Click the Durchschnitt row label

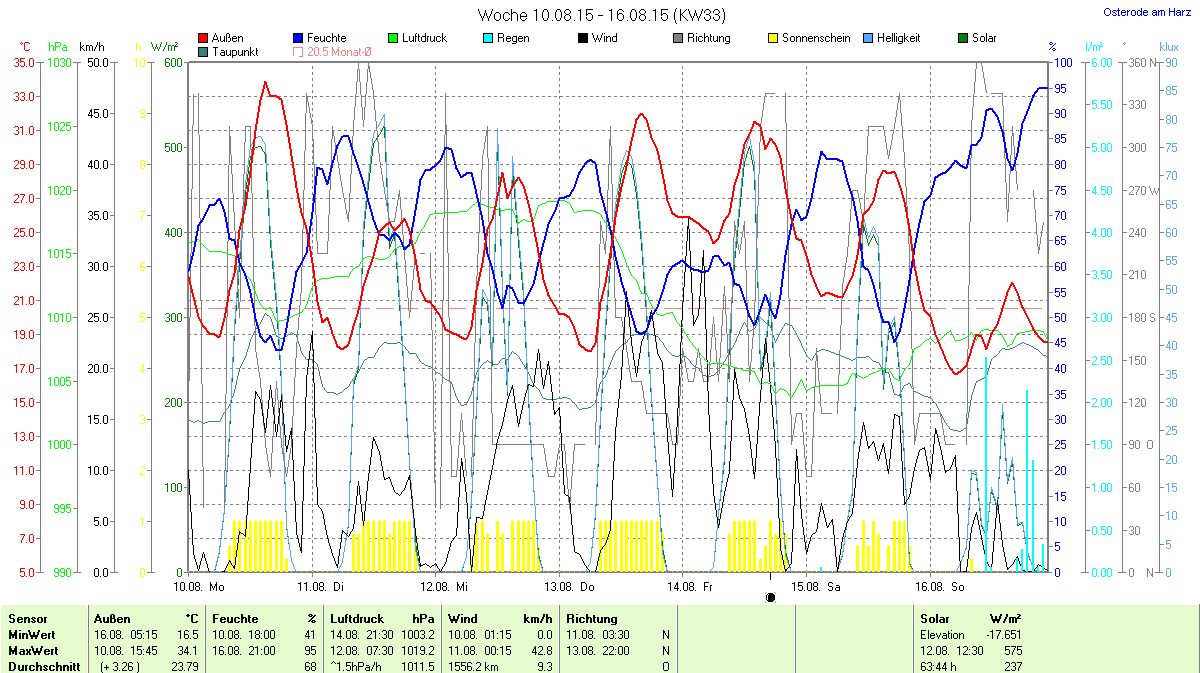[x=41, y=666]
